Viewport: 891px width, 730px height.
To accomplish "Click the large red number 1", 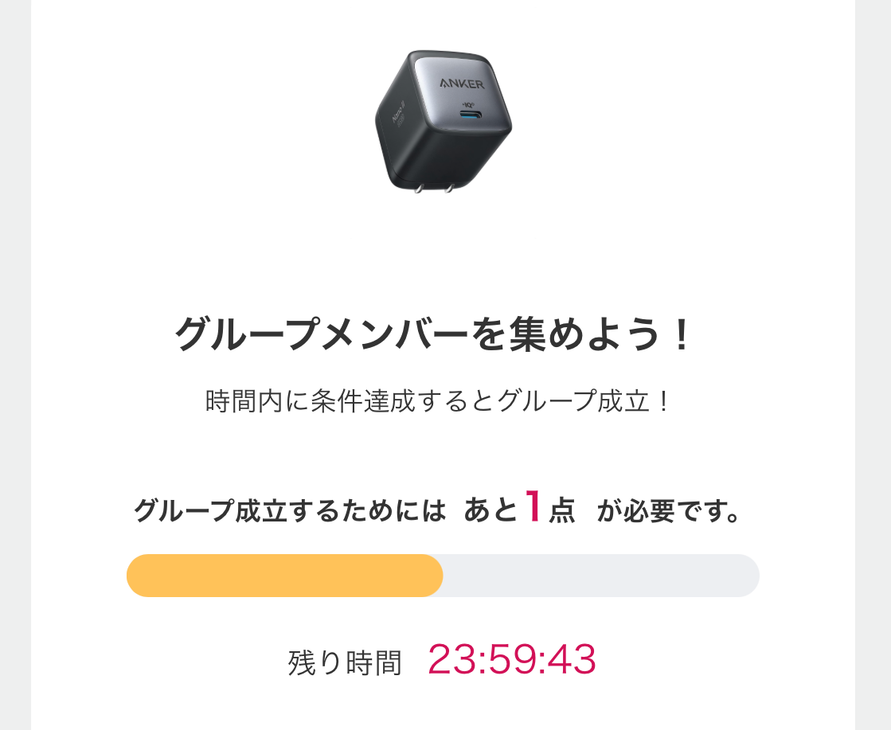I will tap(533, 507).
